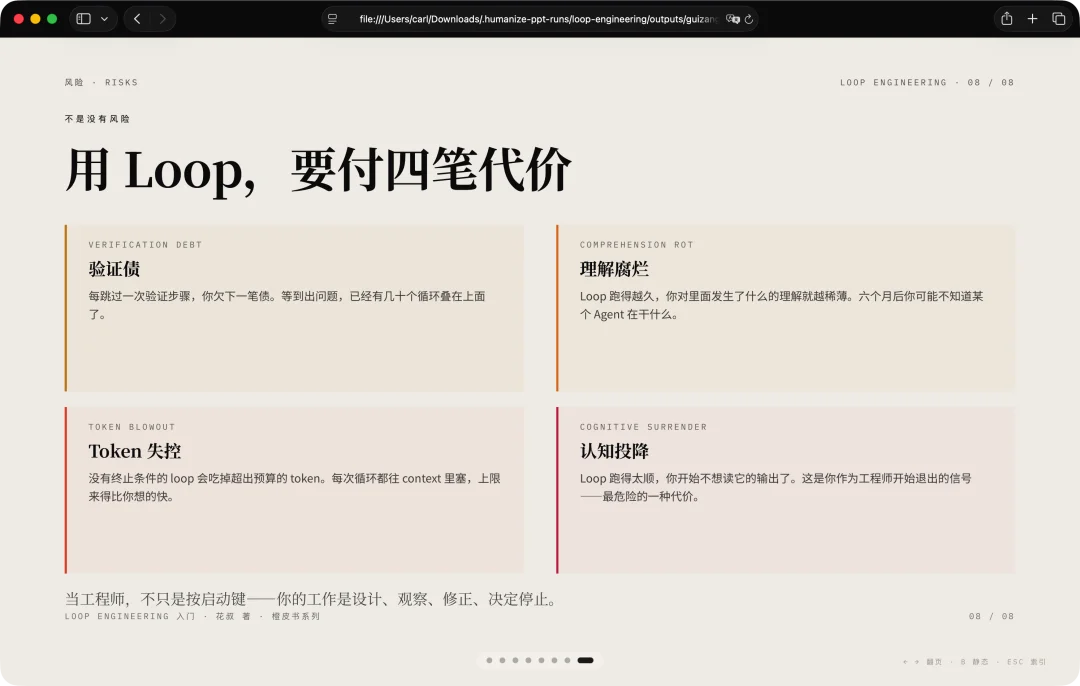Screen dimensions: 1080x686
Task: Reload the page with the refresh icon
Action: pyautogui.click(x=749, y=19)
